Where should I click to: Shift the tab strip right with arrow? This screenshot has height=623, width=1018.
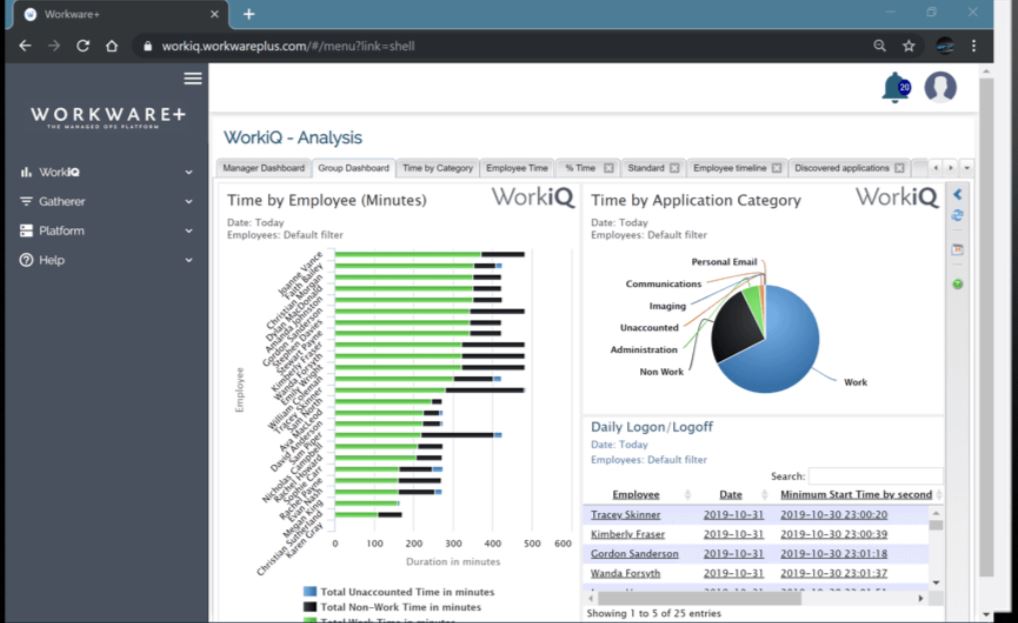951,168
